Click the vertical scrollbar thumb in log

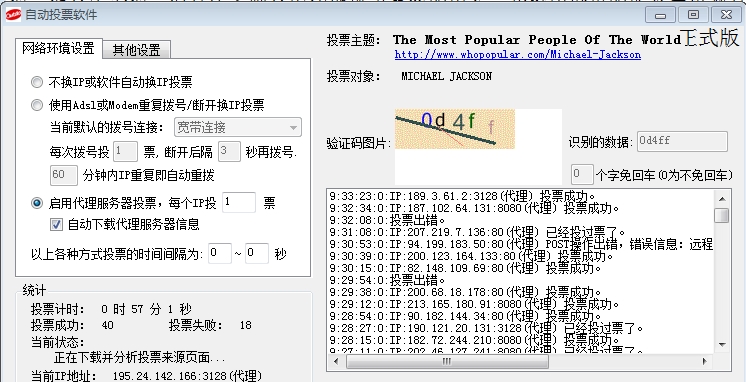722,215
